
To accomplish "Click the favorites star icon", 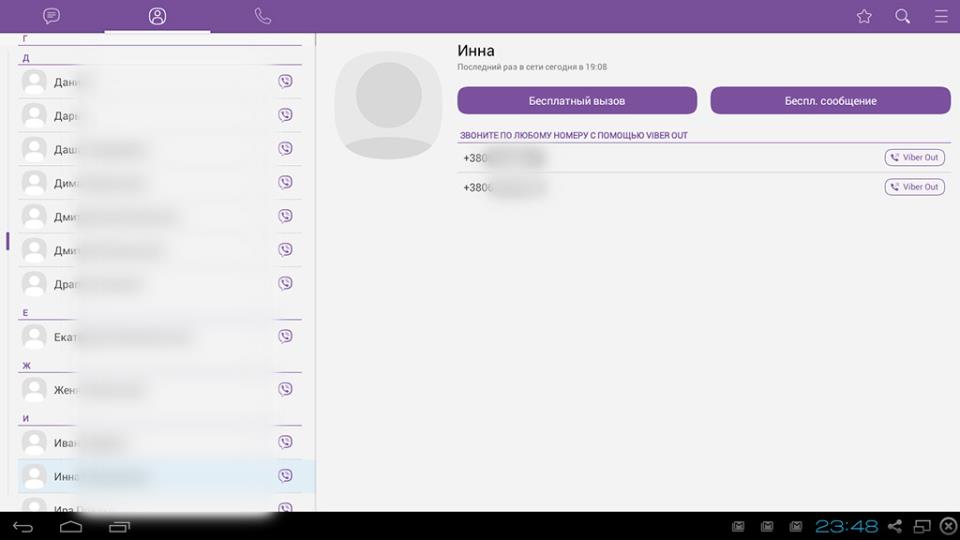I will (864, 16).
